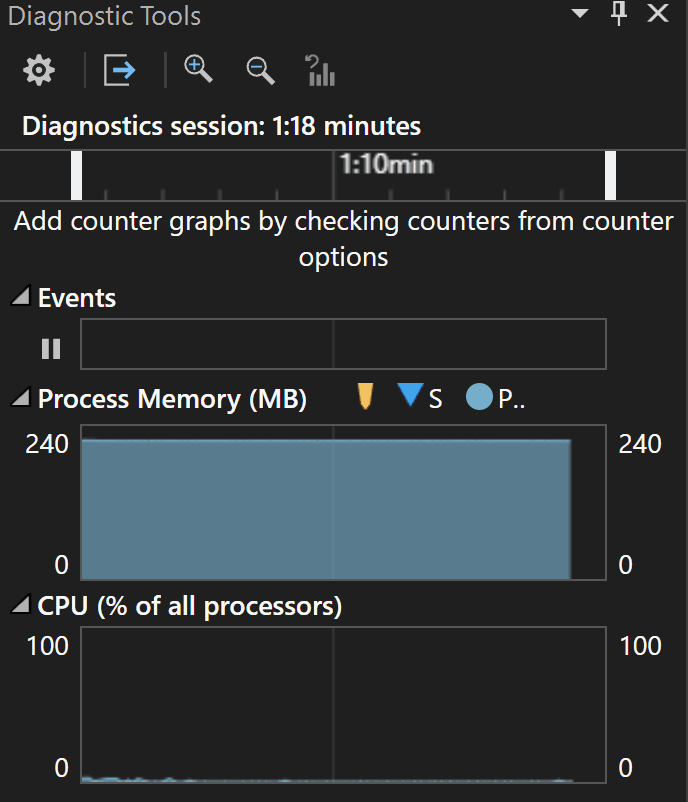This screenshot has height=802, width=688.
Task: Toggle the GC yellow marker legend
Action: (365, 396)
